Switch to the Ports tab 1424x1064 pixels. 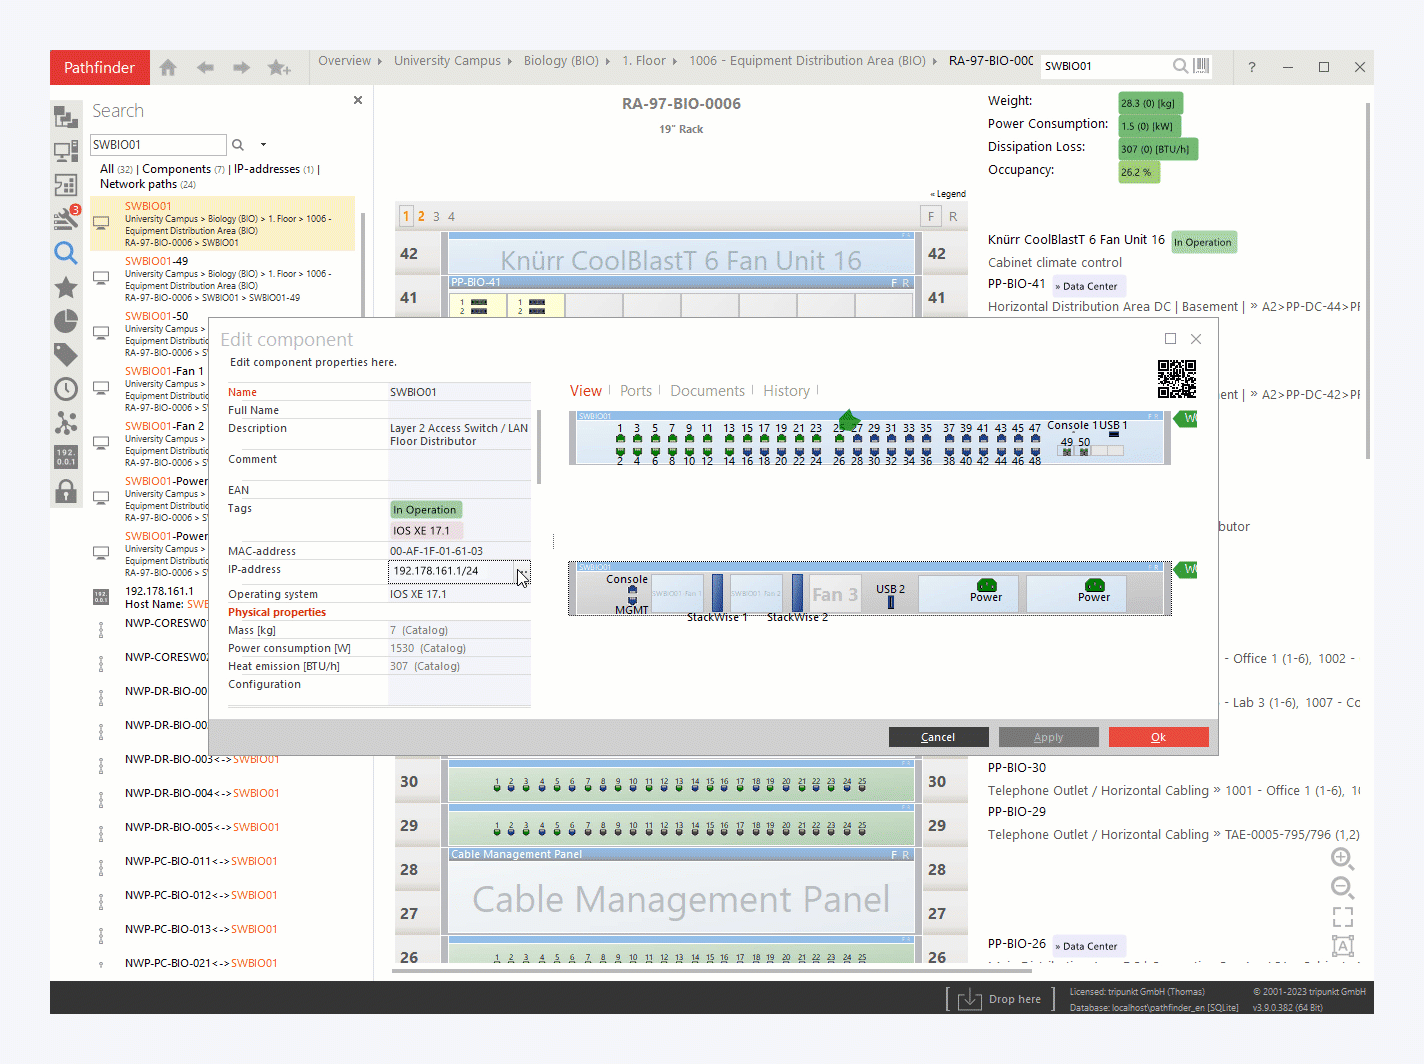(635, 391)
